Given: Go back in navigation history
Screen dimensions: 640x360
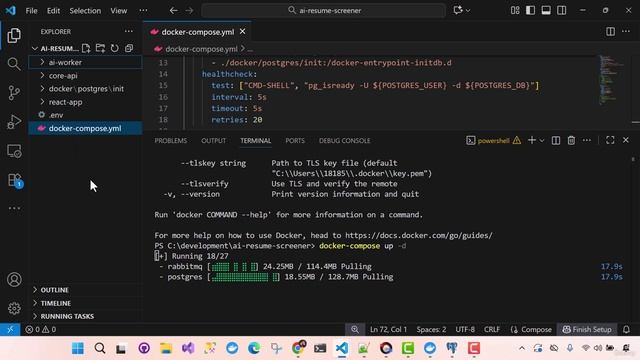Looking at the screenshot, I should click(173, 11).
